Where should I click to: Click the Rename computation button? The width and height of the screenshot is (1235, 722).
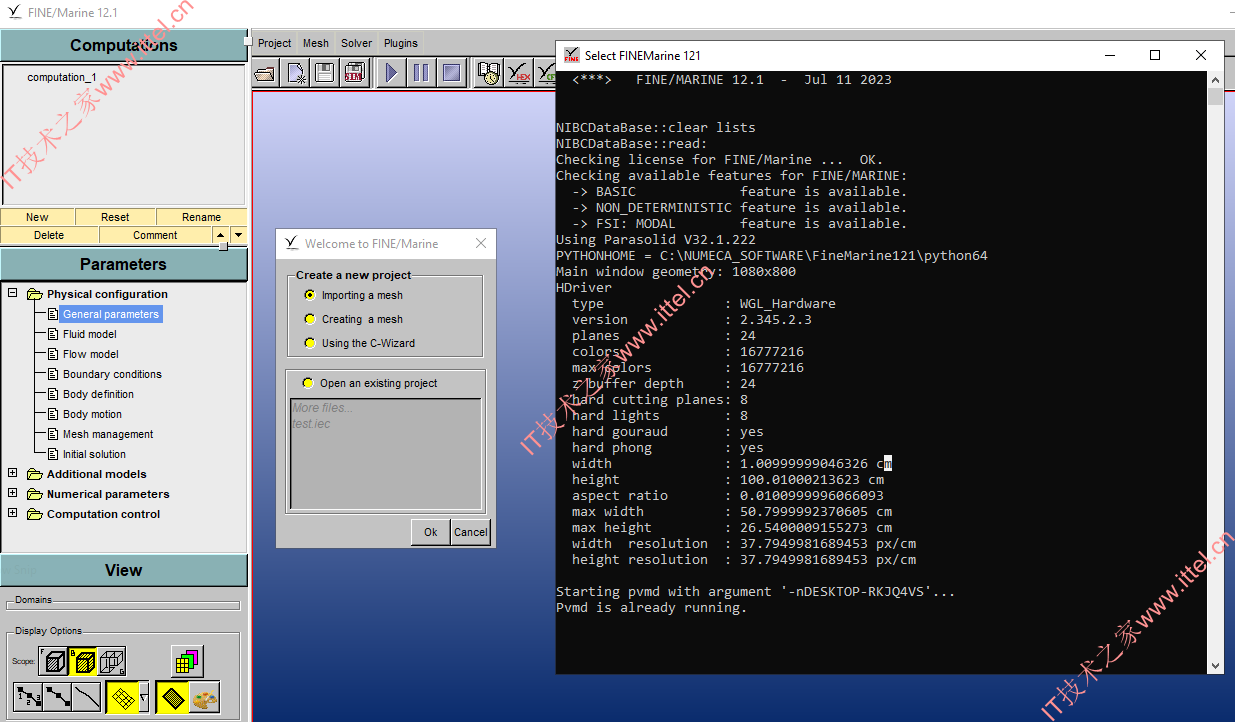click(x=201, y=217)
